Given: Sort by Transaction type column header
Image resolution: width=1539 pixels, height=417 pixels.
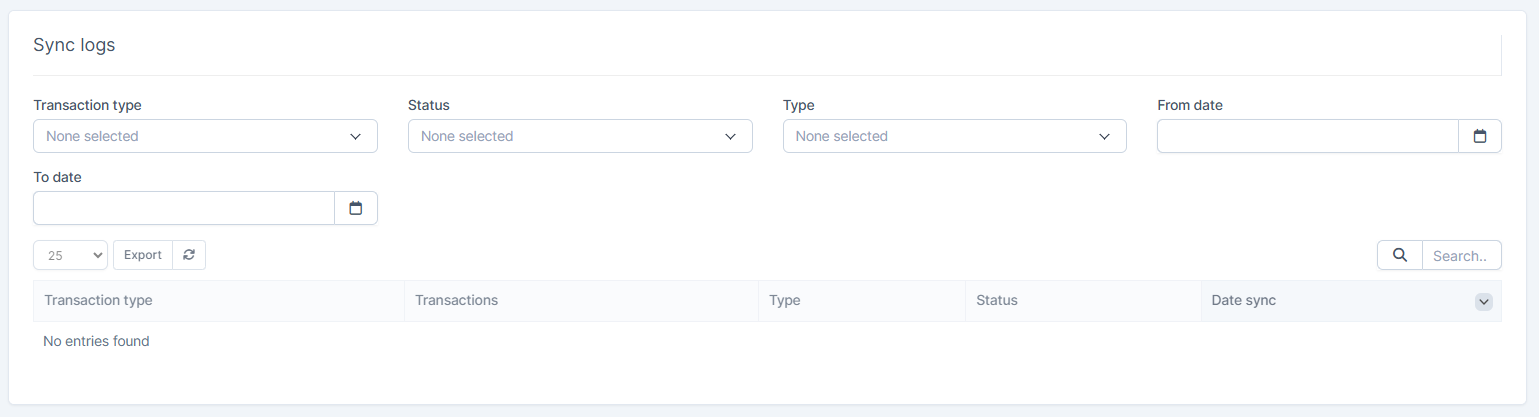Looking at the screenshot, I should 98,300.
